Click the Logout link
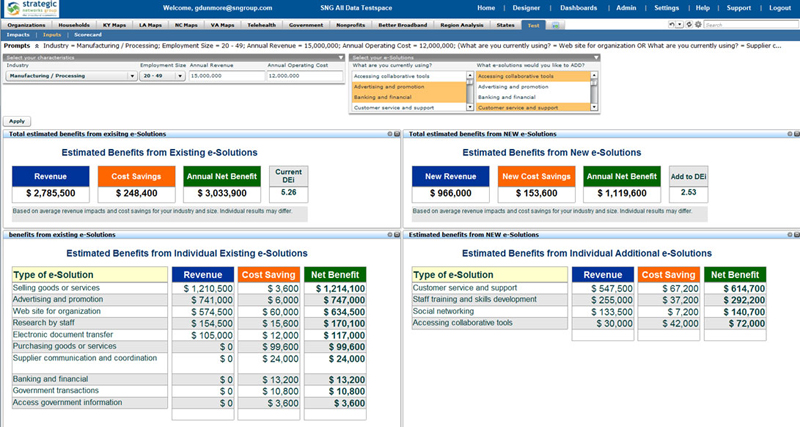The width and height of the screenshot is (800, 427). pos(780,8)
